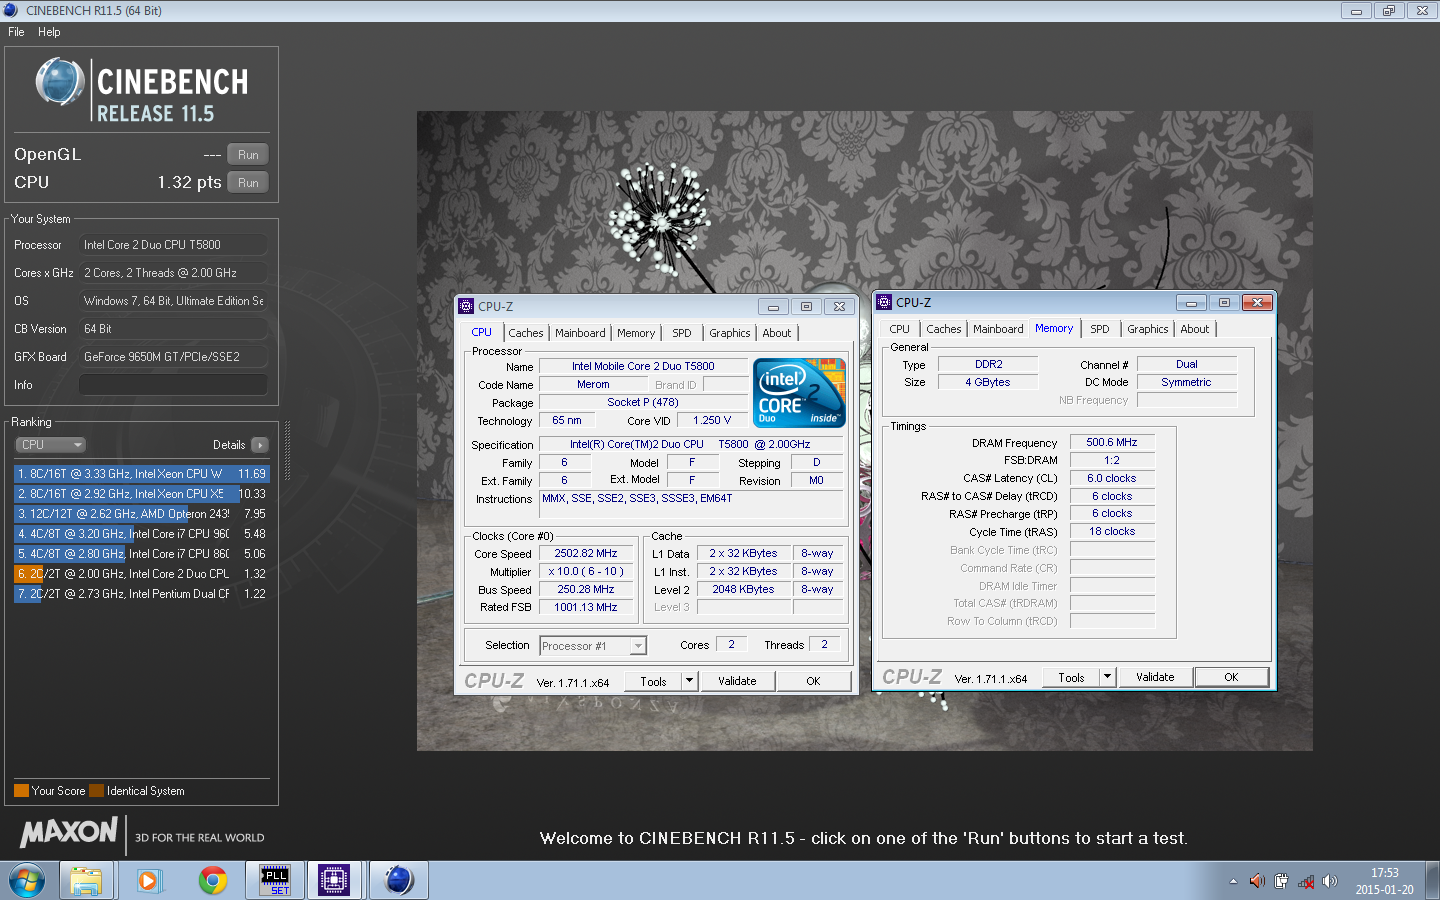Screen dimensions: 1440x900
Task: Click the Identical System legend swatch
Action: click(x=96, y=791)
